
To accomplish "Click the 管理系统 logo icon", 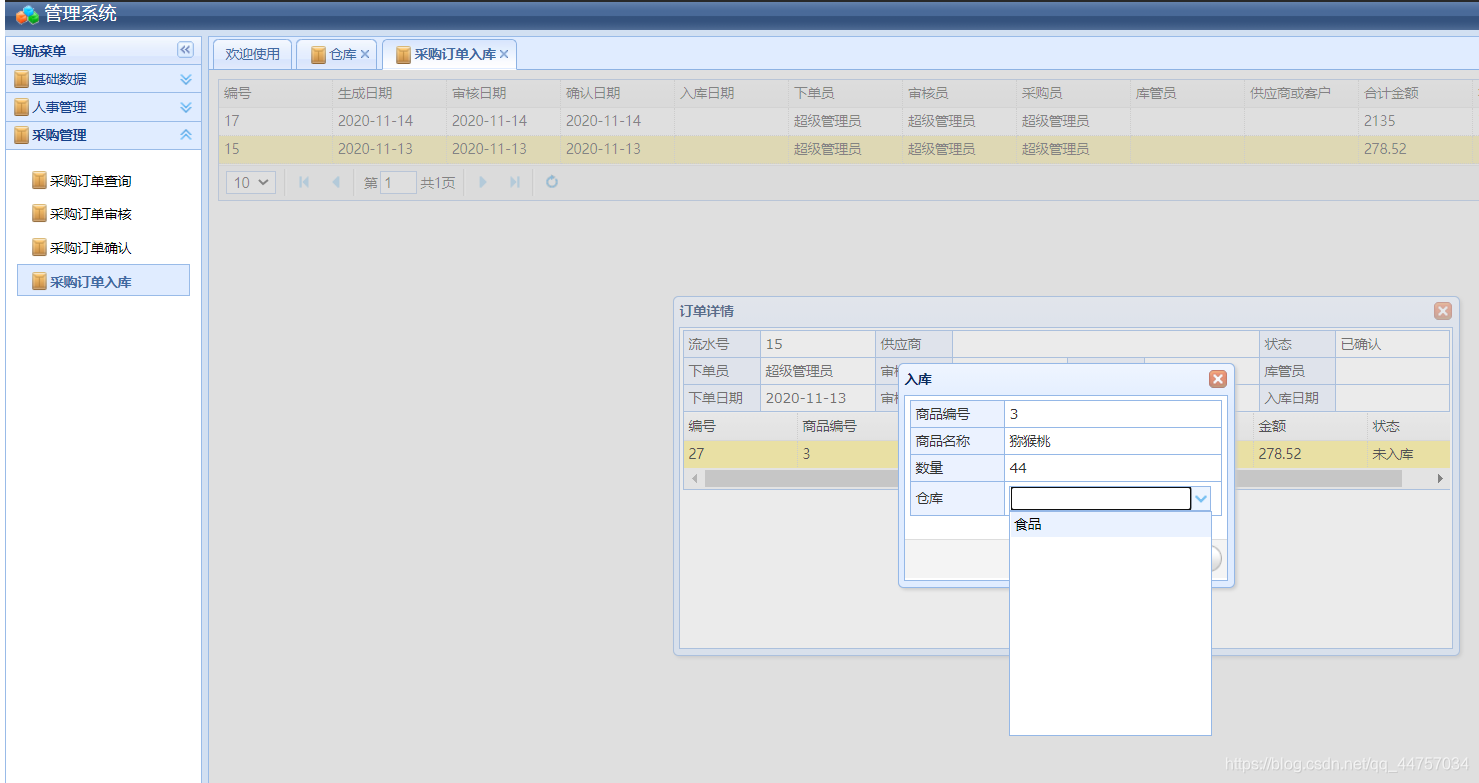I will point(27,14).
